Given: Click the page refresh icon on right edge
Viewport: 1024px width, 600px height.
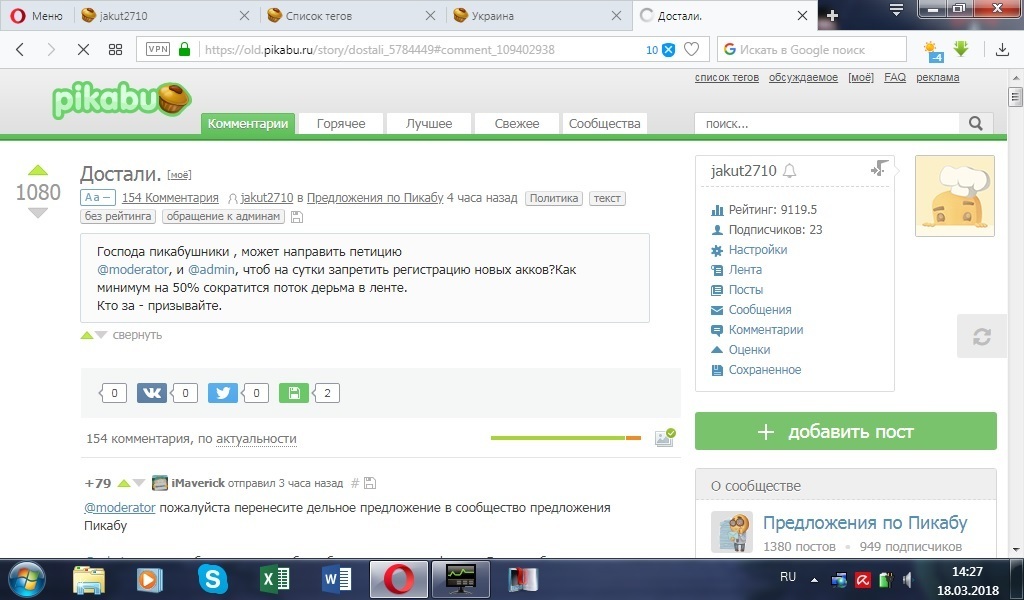Looking at the screenshot, I should click(981, 337).
